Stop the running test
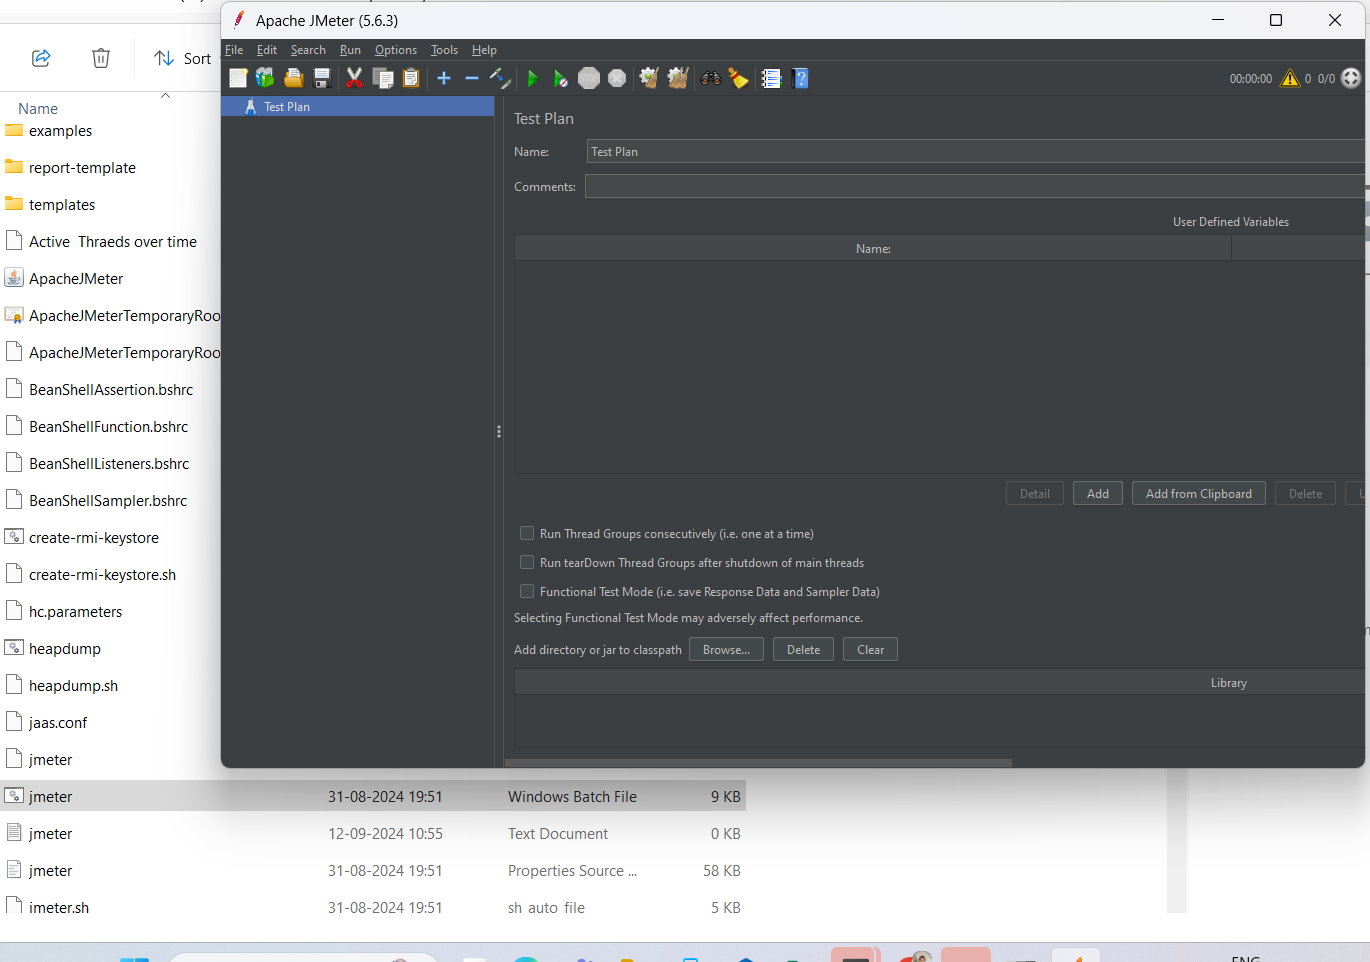 coord(589,78)
